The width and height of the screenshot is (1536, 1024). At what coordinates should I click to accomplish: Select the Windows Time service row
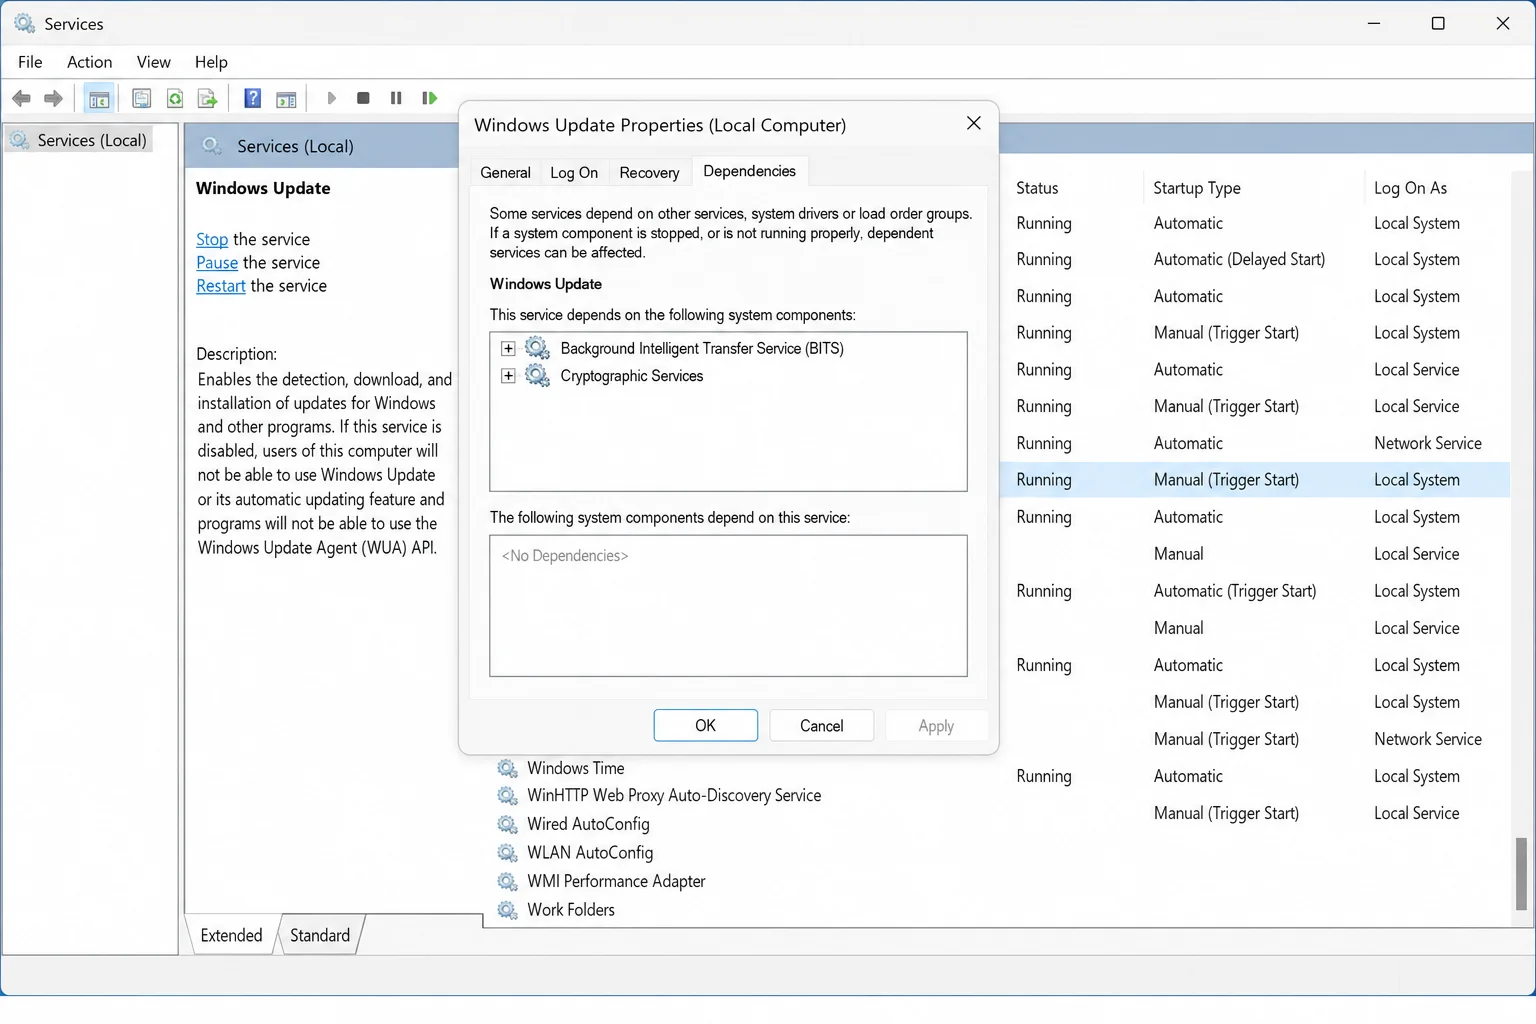(576, 768)
